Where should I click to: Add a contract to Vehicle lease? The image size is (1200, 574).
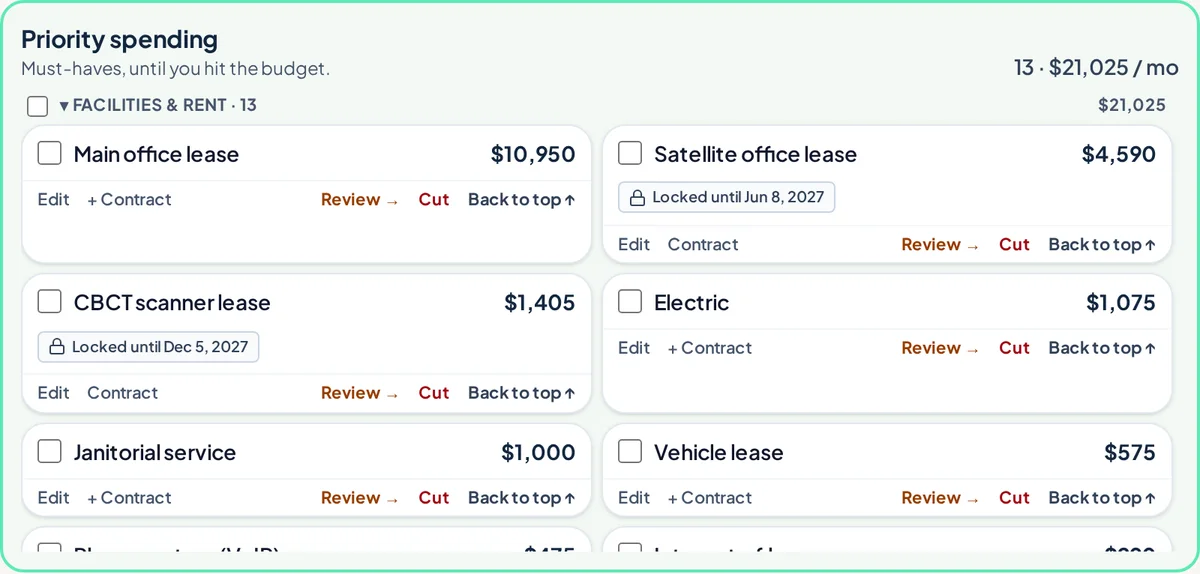click(709, 497)
